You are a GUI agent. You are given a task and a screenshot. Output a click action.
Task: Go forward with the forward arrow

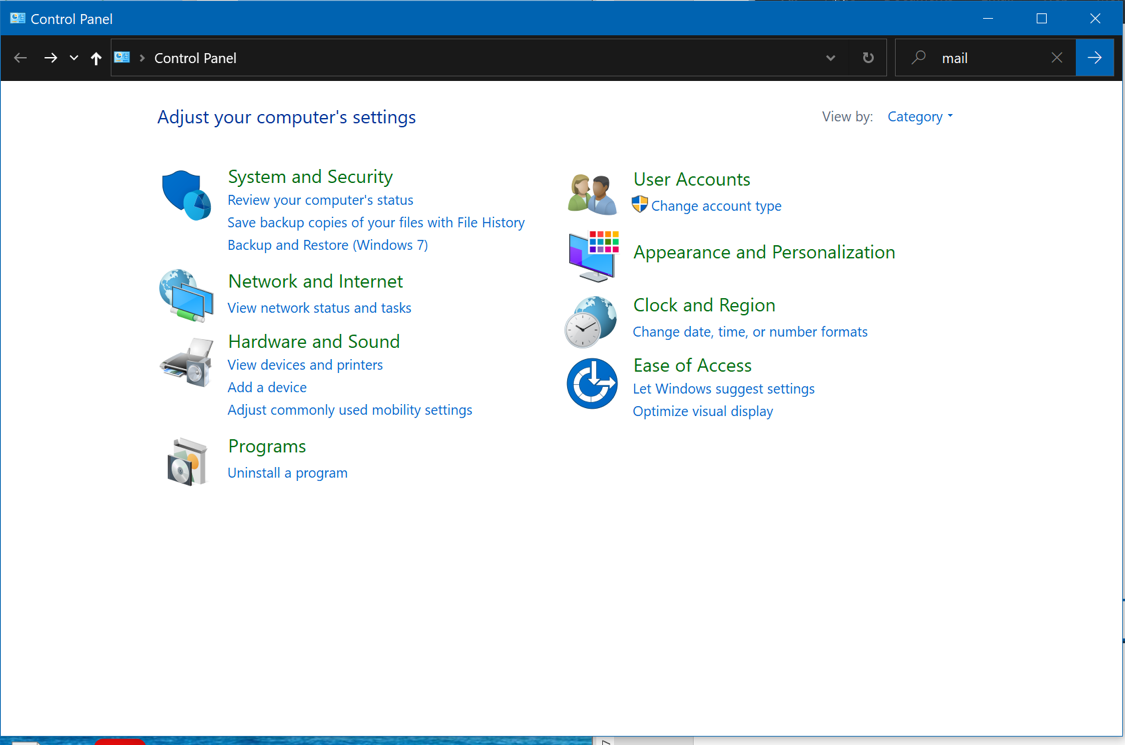coord(50,58)
